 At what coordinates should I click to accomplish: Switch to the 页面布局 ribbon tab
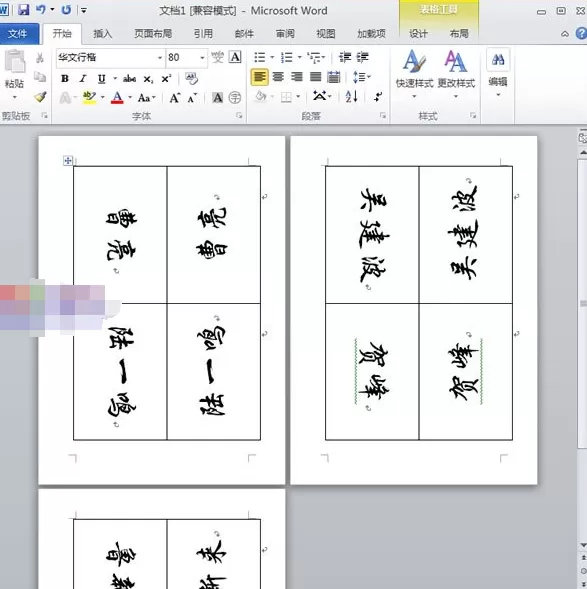click(153, 34)
